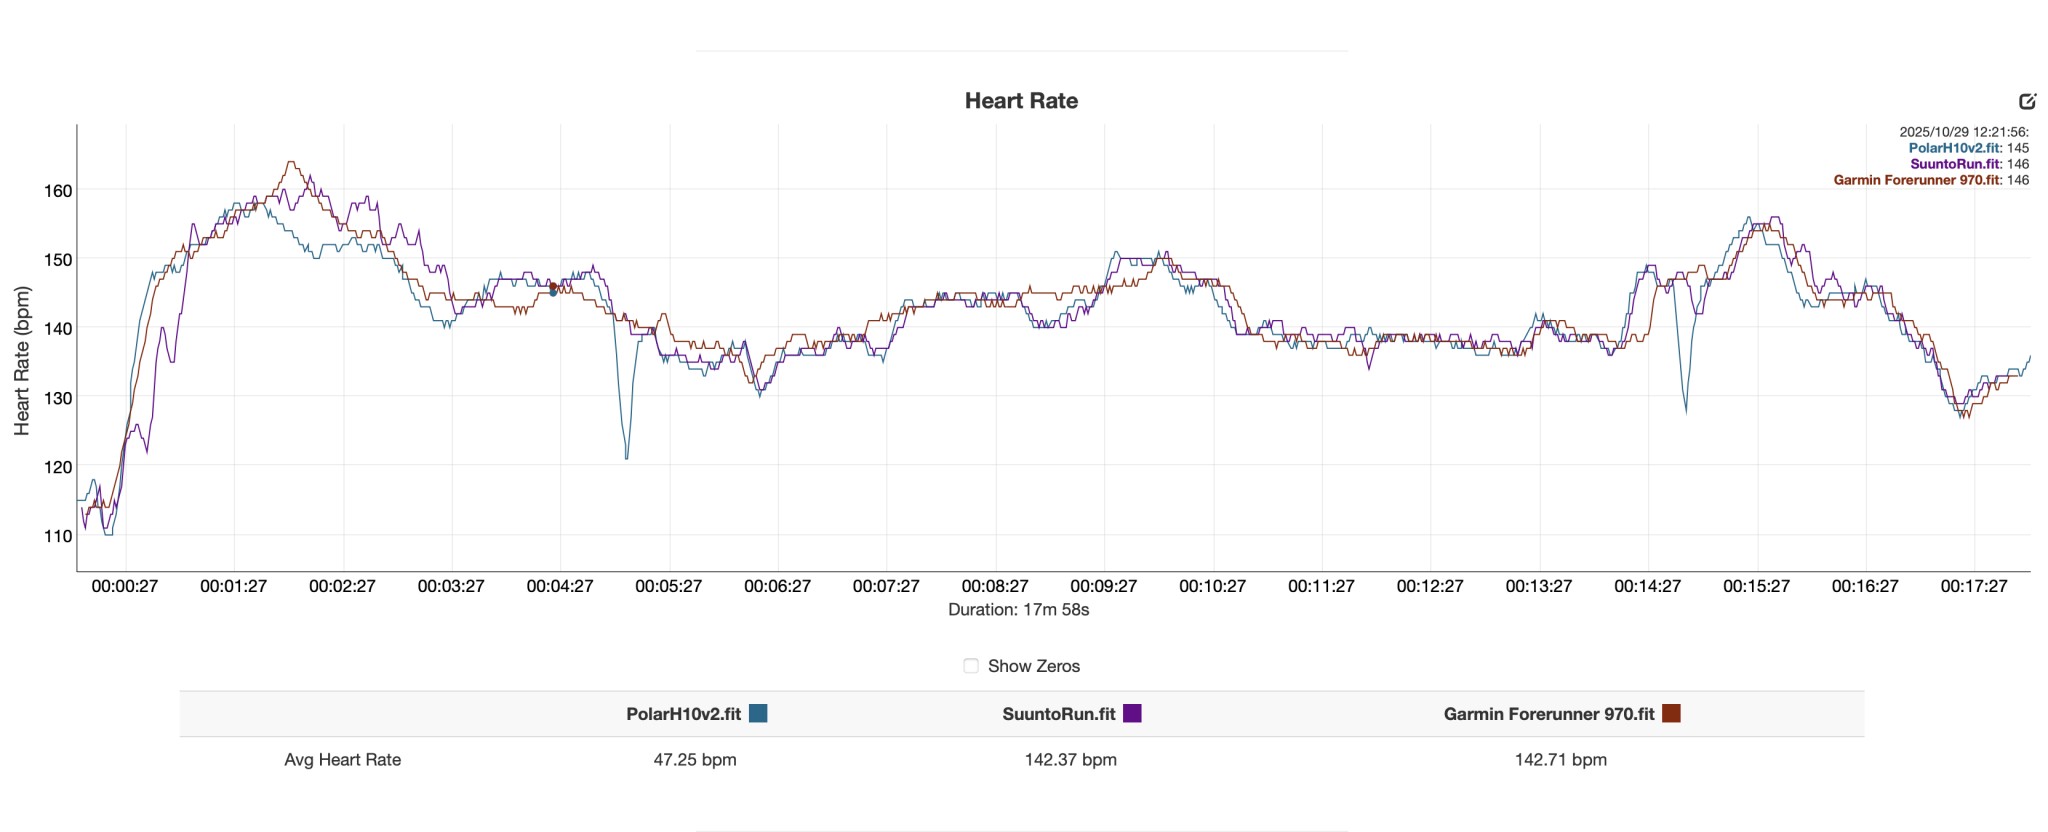Image resolution: width=2048 pixels, height=832 pixels.
Task: Click the blue PolarH10v2.fit color swatch
Action: tap(758, 713)
